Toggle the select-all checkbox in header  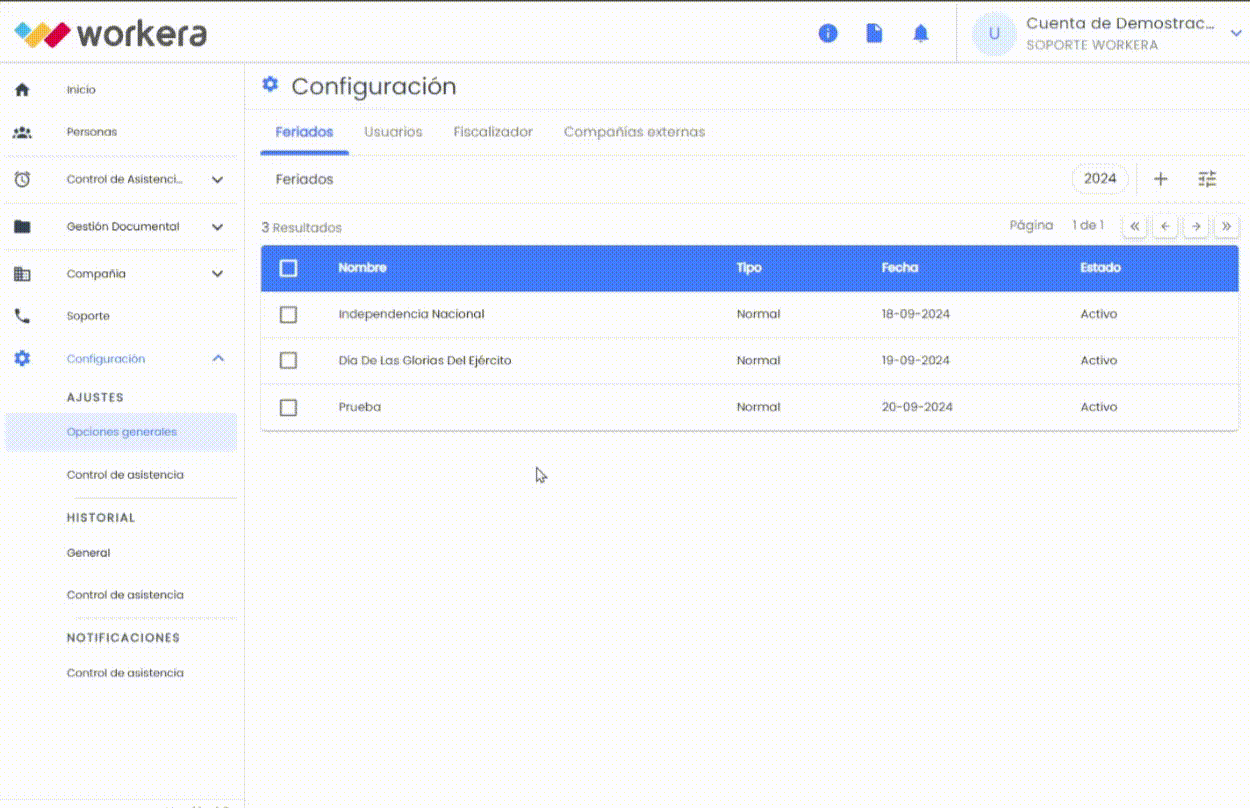coord(289,268)
